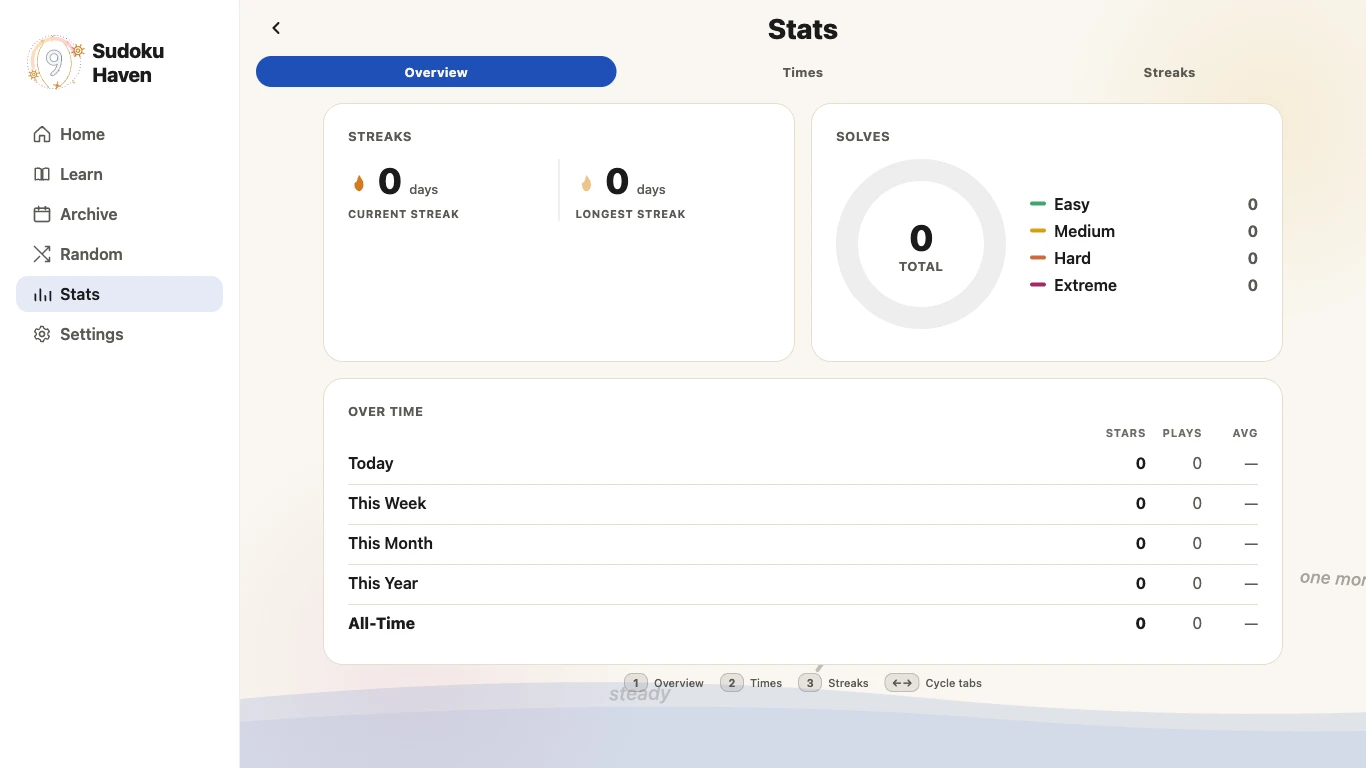1366x768 pixels.
Task: Click the Easy solves count value
Action: click(x=1252, y=204)
